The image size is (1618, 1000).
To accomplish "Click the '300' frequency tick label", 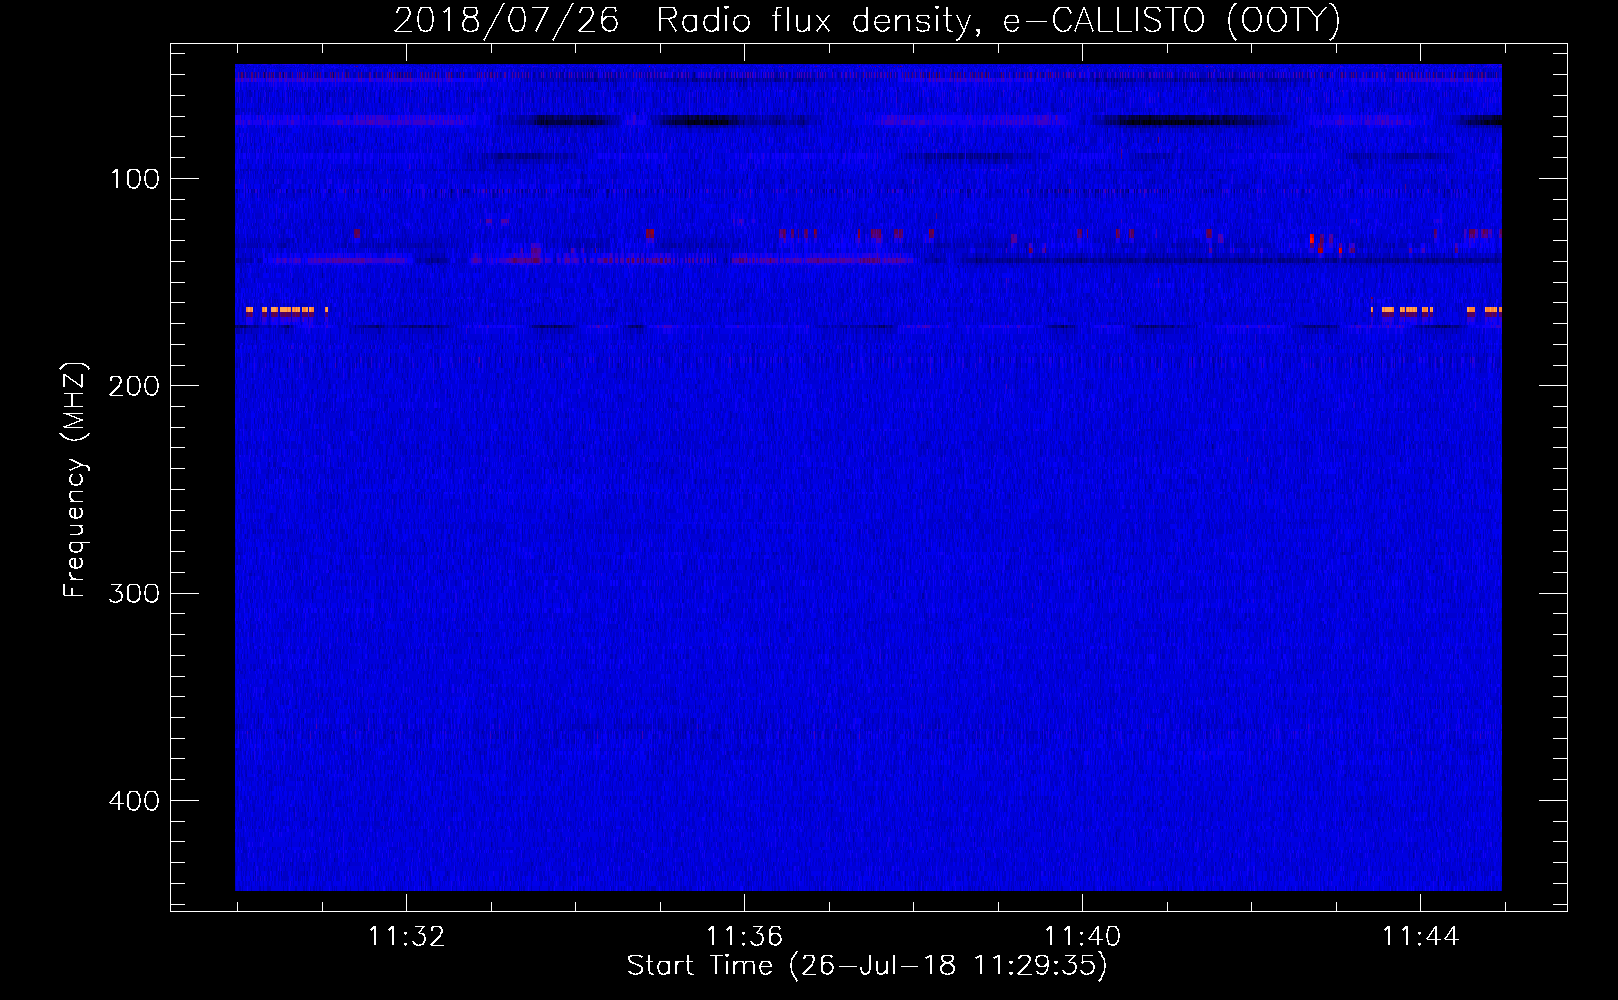I will pyautogui.click(x=134, y=593).
